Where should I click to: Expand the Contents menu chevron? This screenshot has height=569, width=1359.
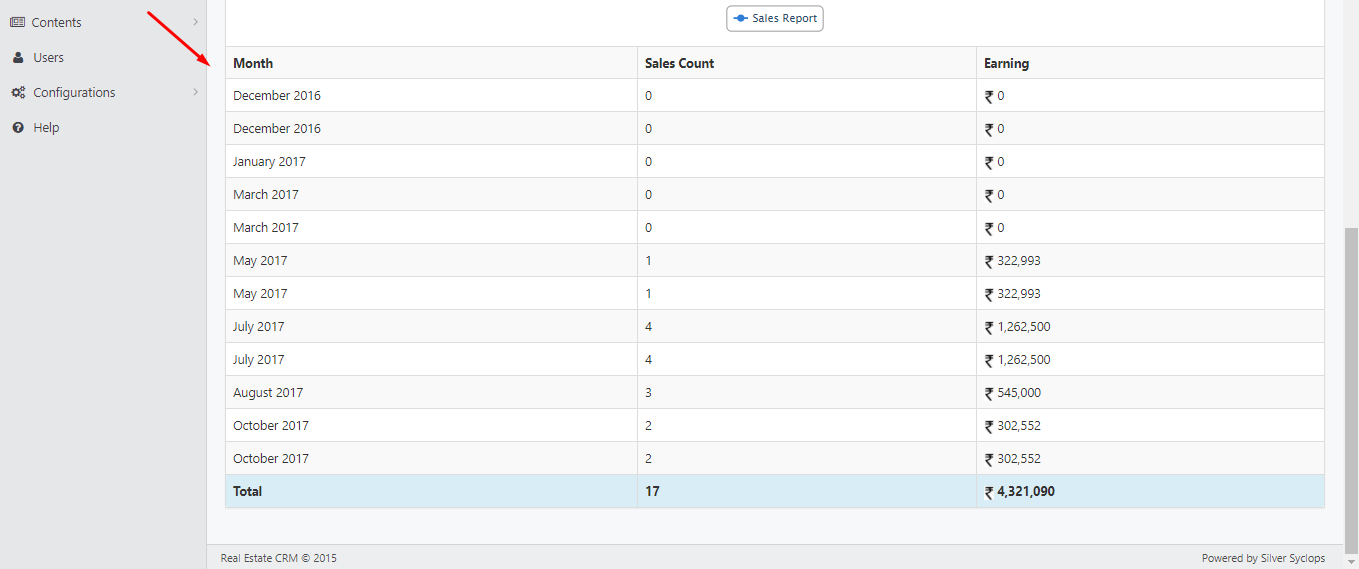[x=195, y=22]
